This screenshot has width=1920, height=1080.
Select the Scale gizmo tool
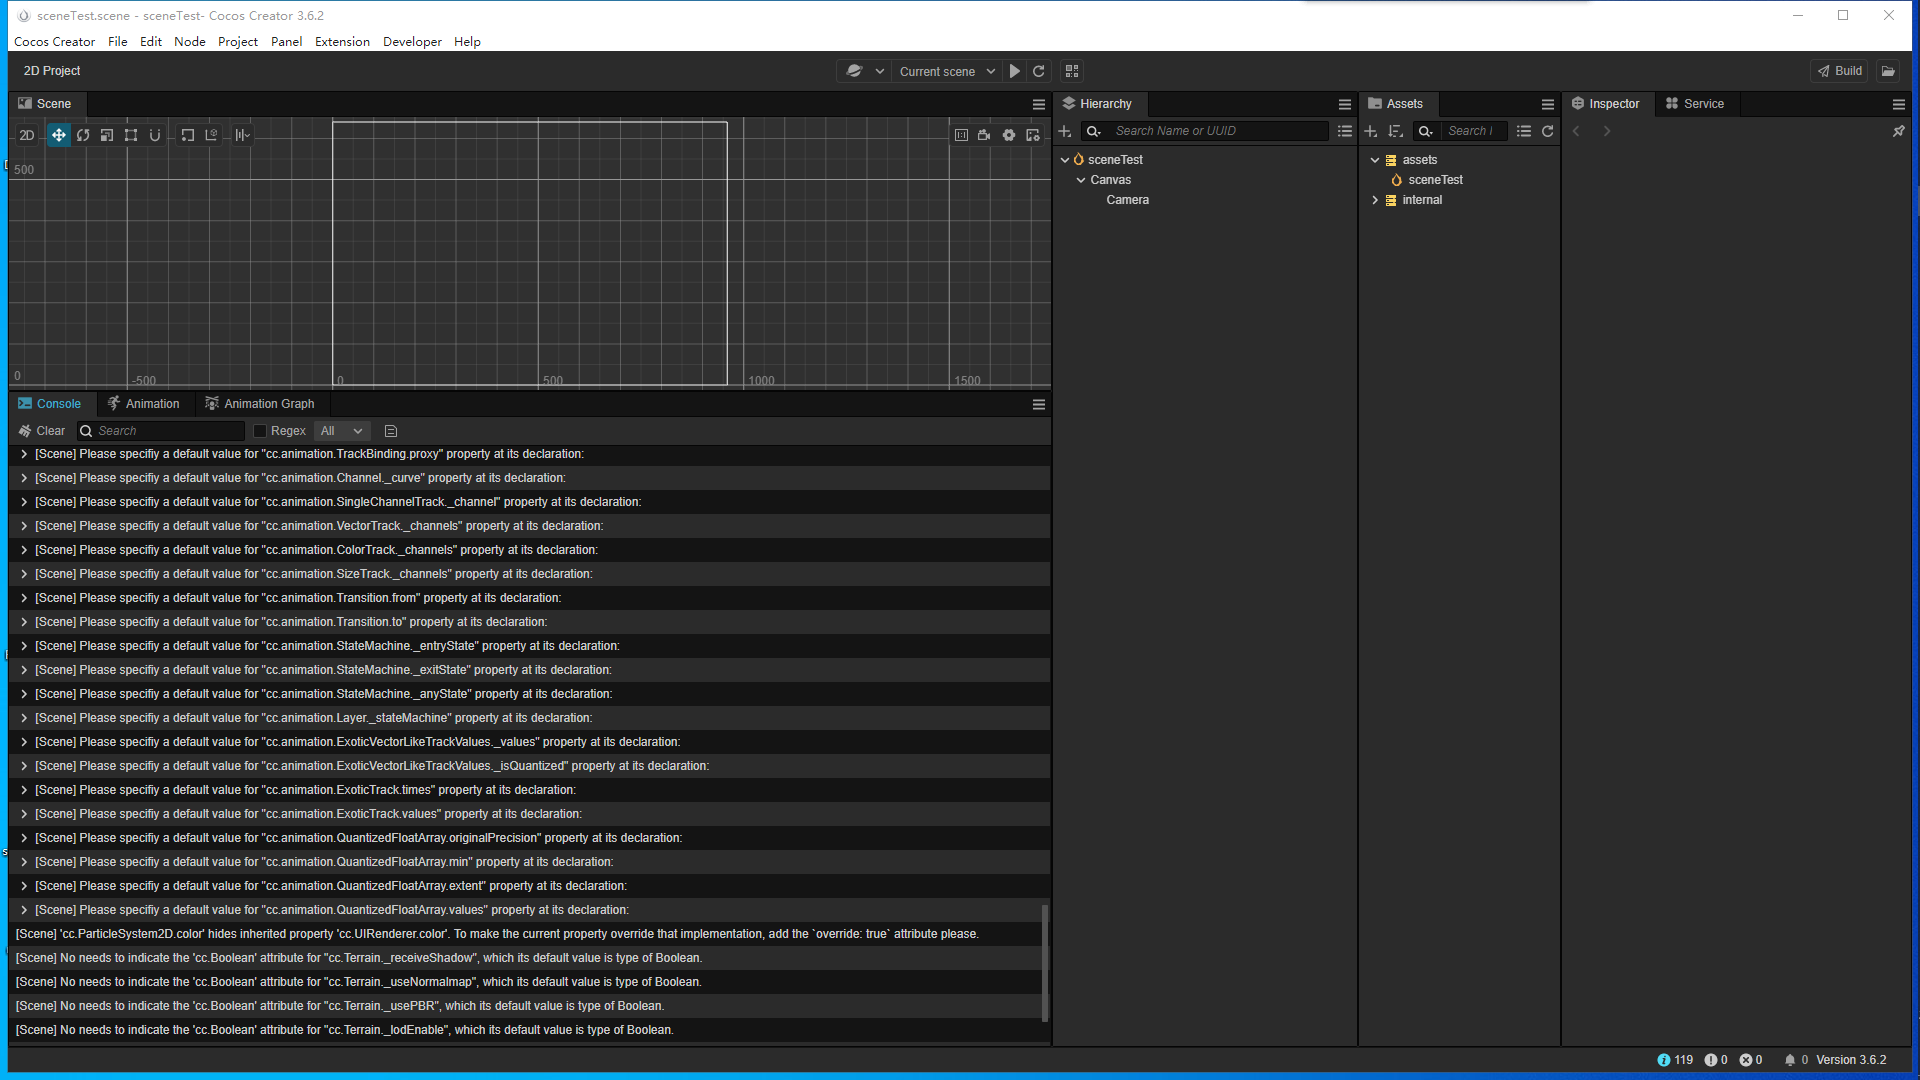point(107,135)
